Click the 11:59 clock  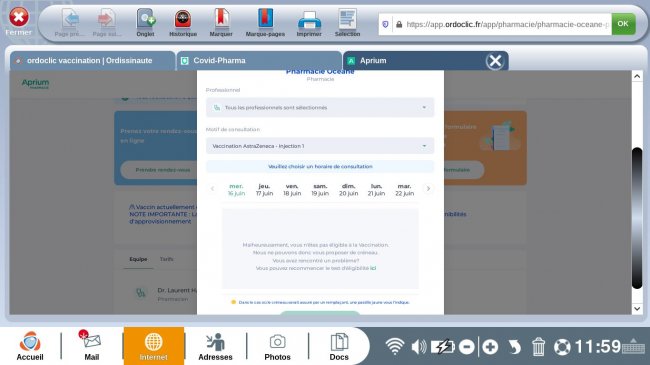[x=597, y=347]
